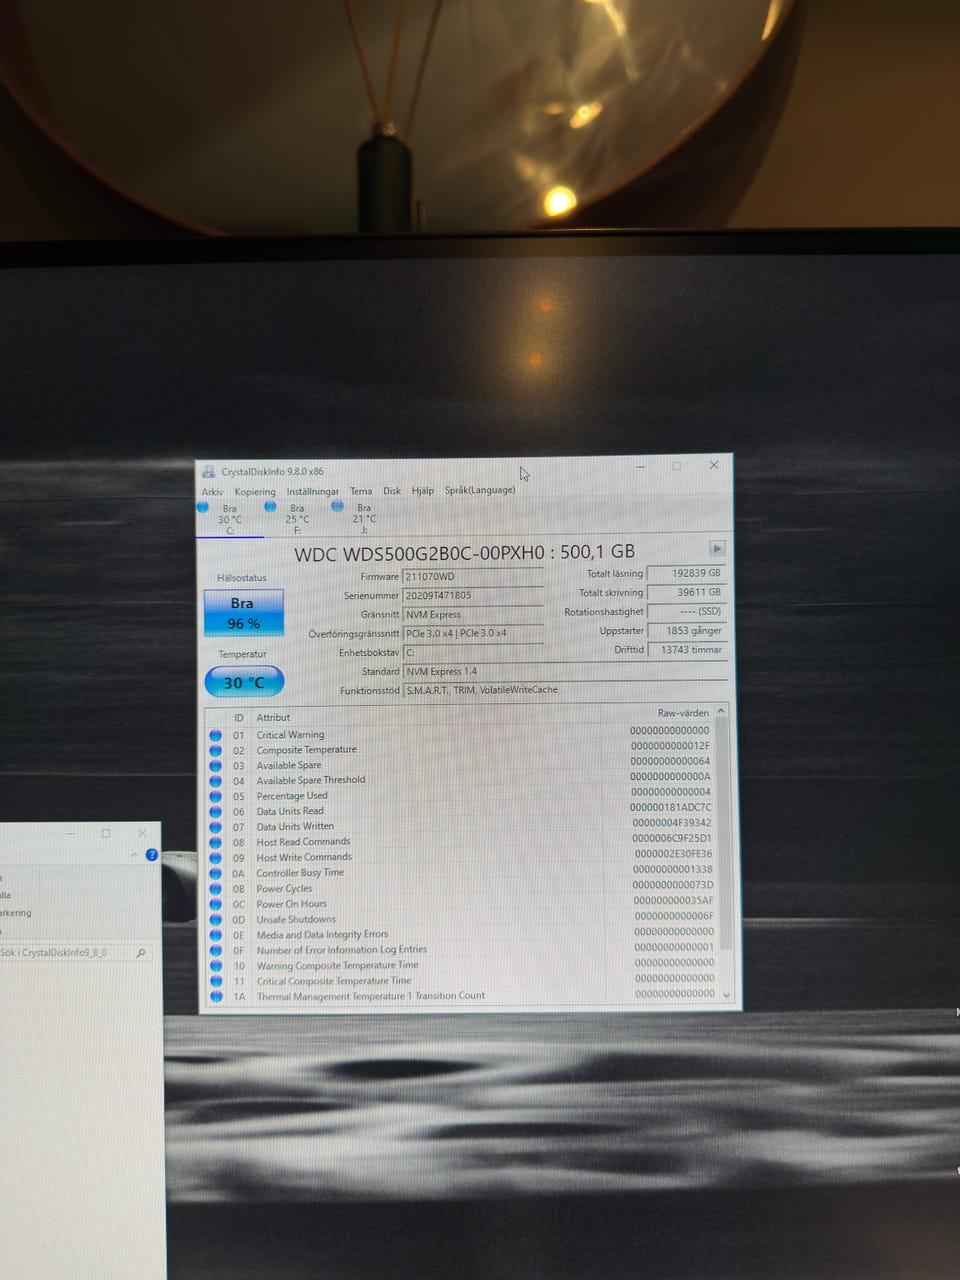This screenshot has width=960, height=1280.
Task: Select the C: drive tab at 30 °C
Action: 230,519
